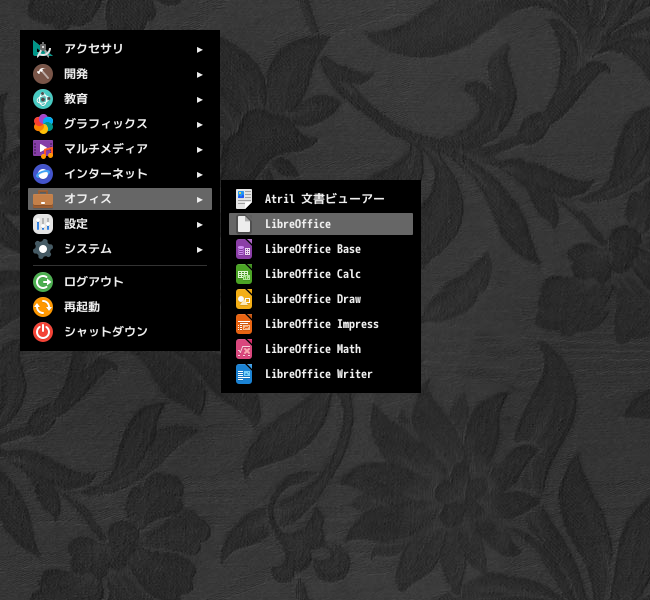
Task: Expand the システム submenu arrow
Action: pos(199,250)
